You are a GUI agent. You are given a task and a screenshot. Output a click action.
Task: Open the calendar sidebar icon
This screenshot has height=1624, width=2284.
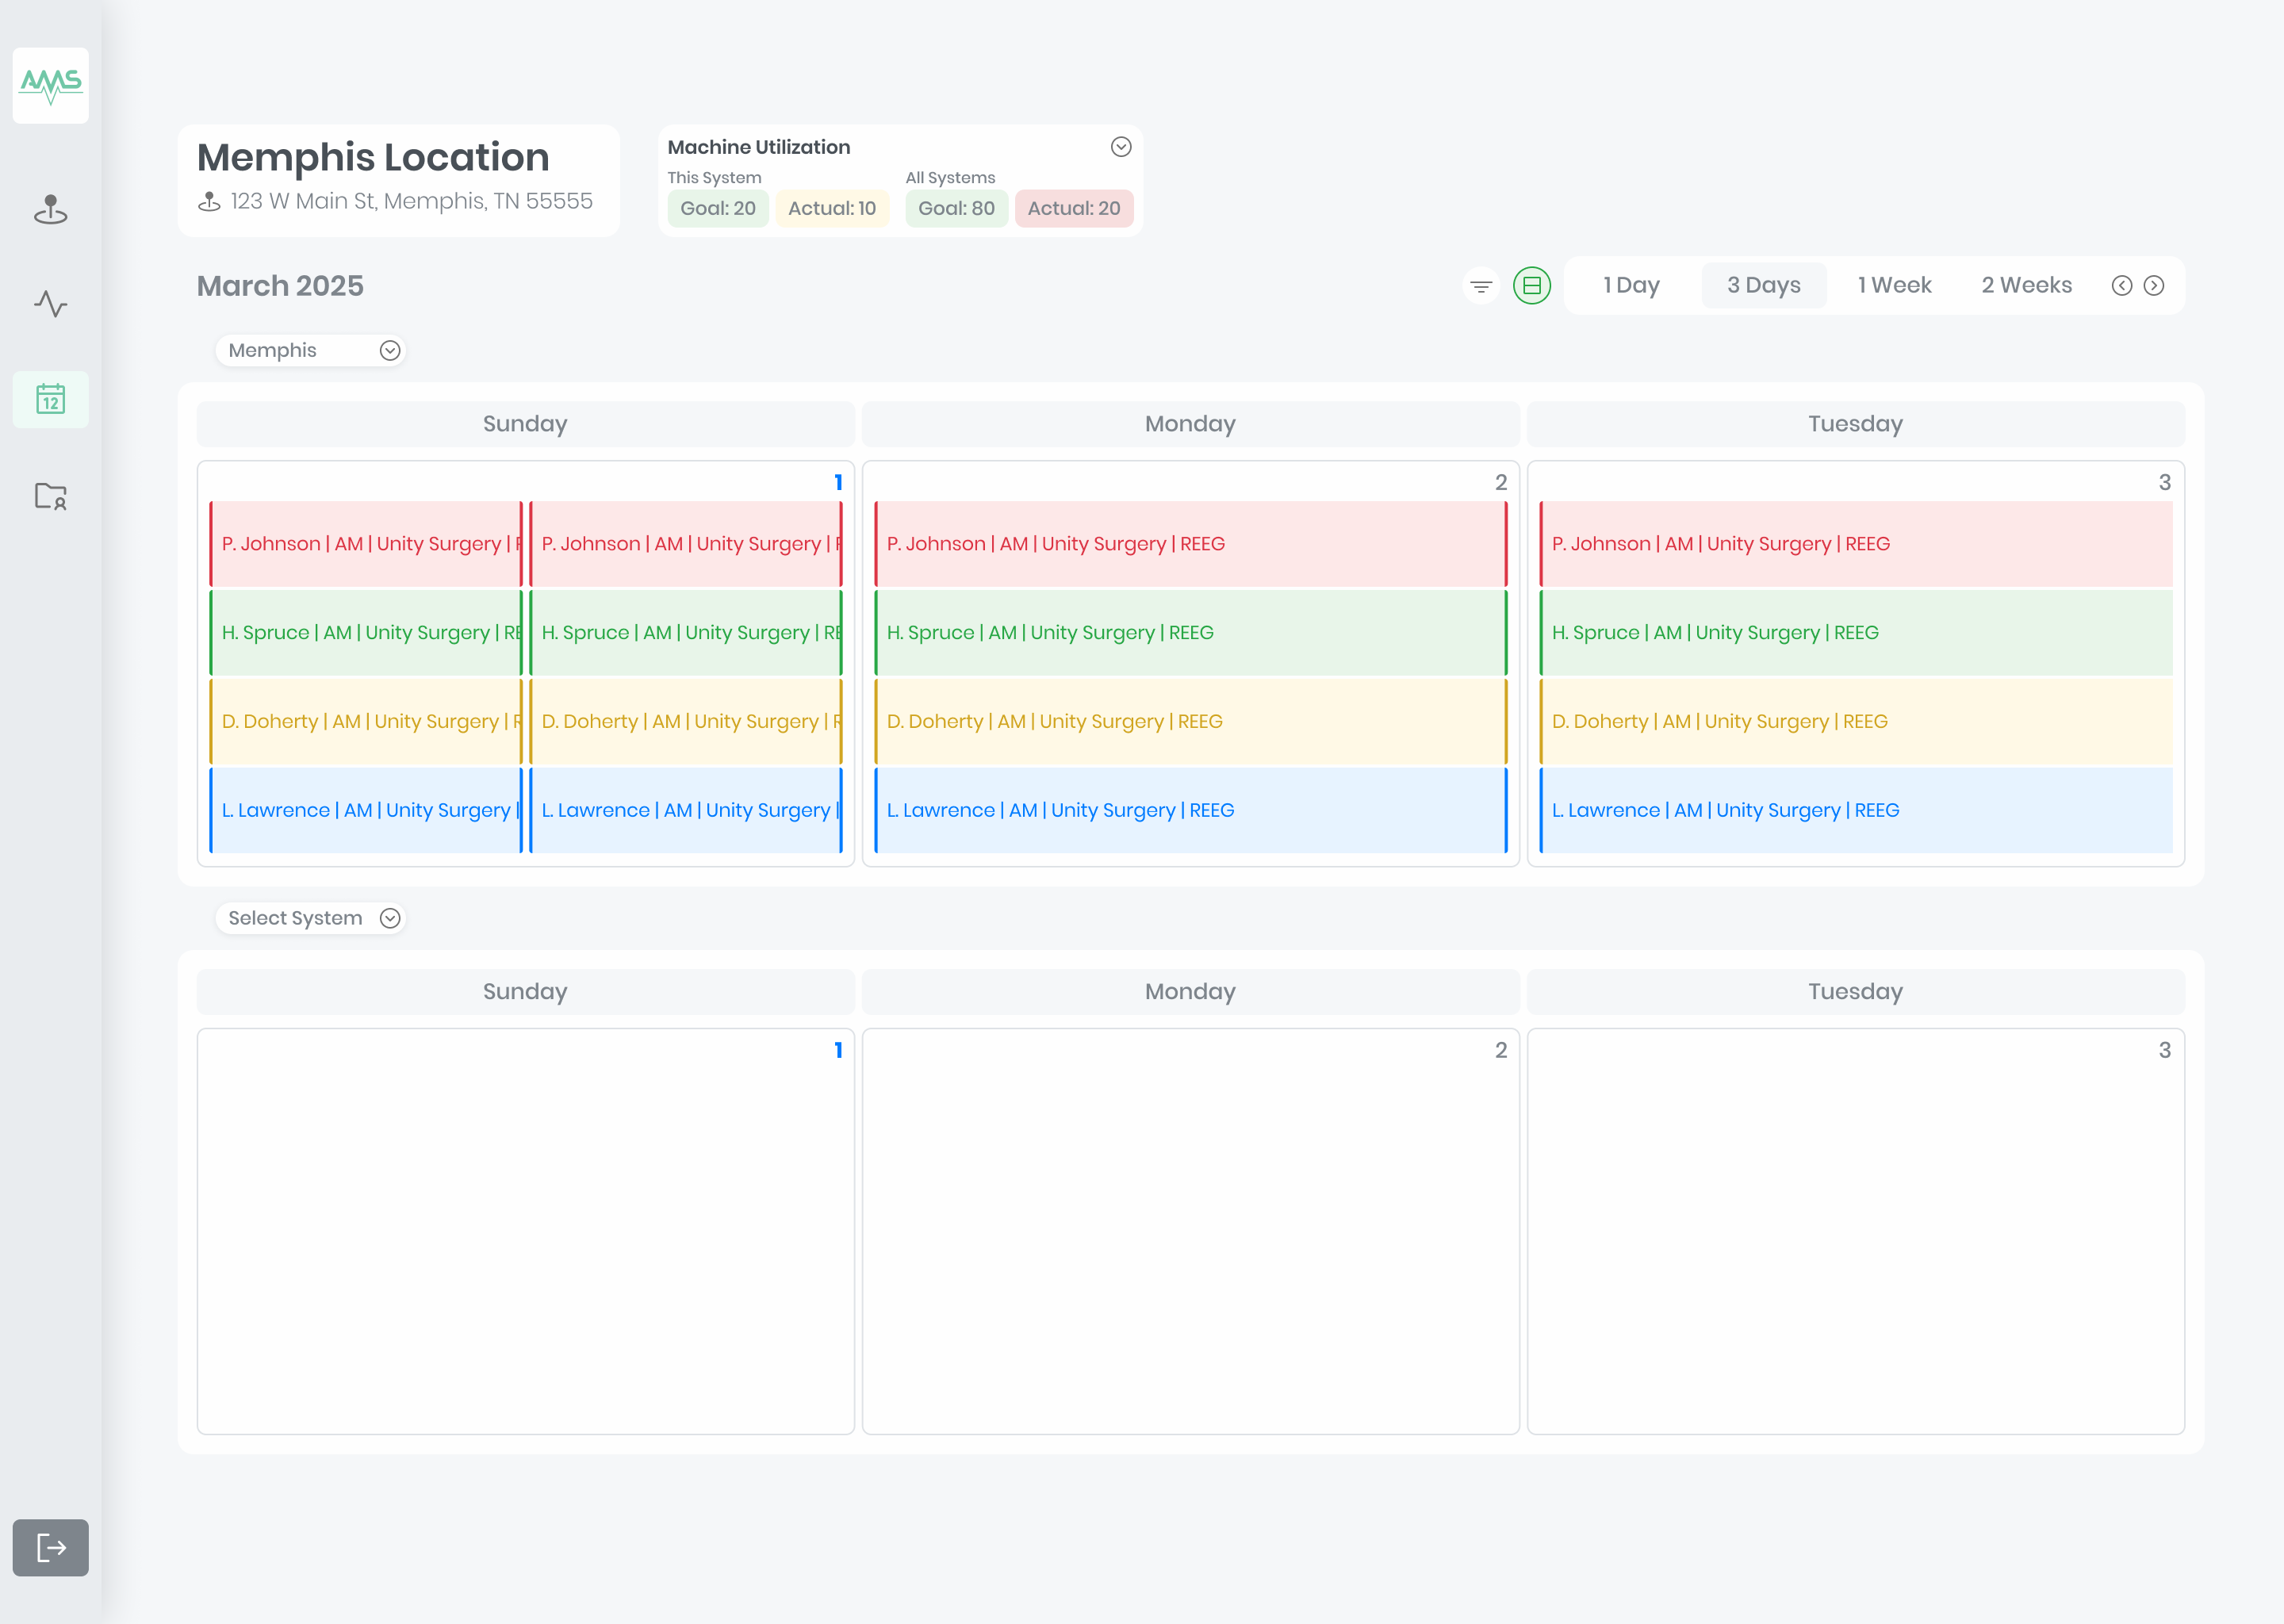pyautogui.click(x=50, y=399)
